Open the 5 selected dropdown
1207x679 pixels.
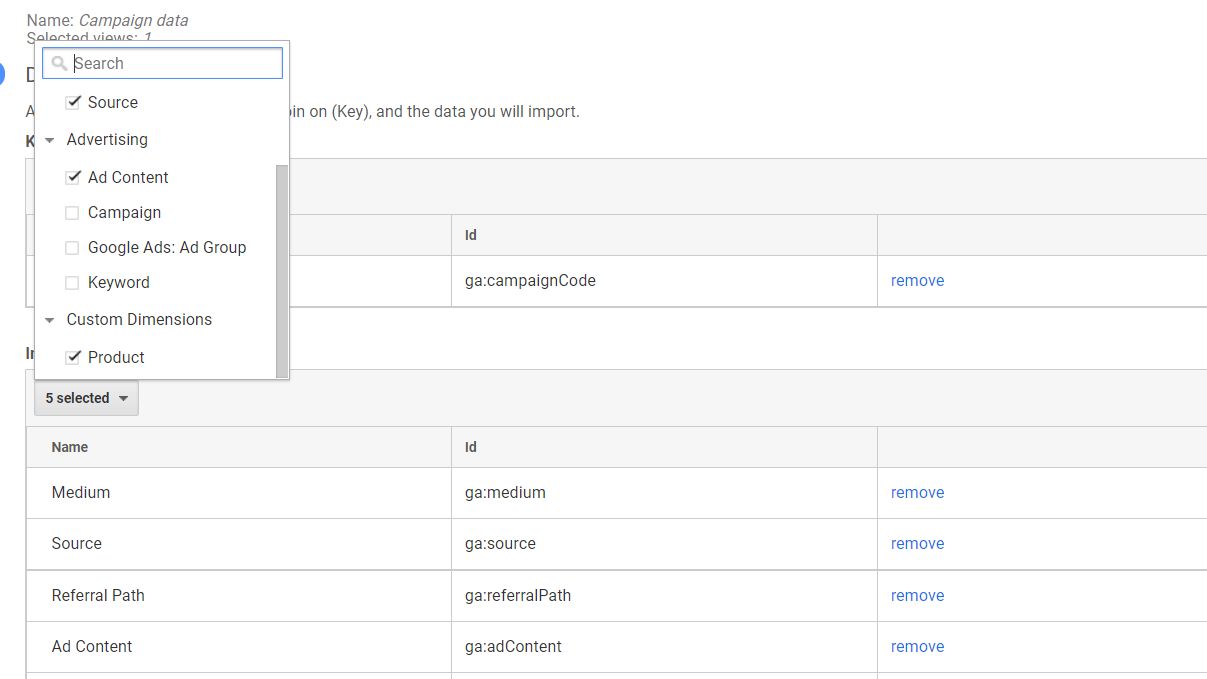[x=85, y=398]
